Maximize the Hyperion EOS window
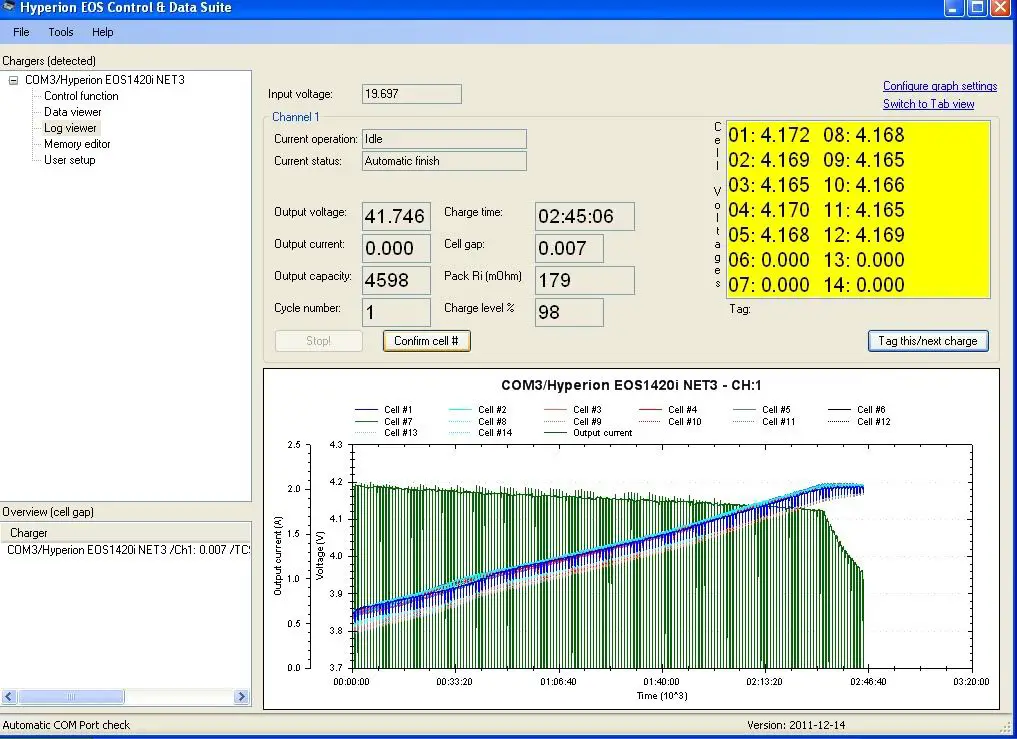Image resolution: width=1017 pixels, height=739 pixels. tap(977, 8)
